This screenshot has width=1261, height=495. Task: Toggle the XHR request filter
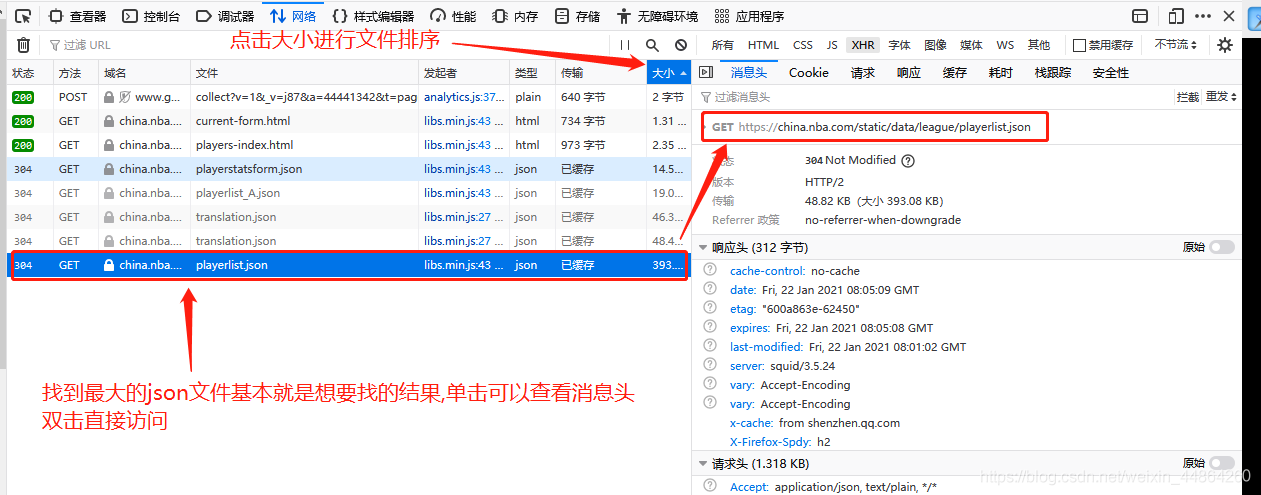point(862,45)
